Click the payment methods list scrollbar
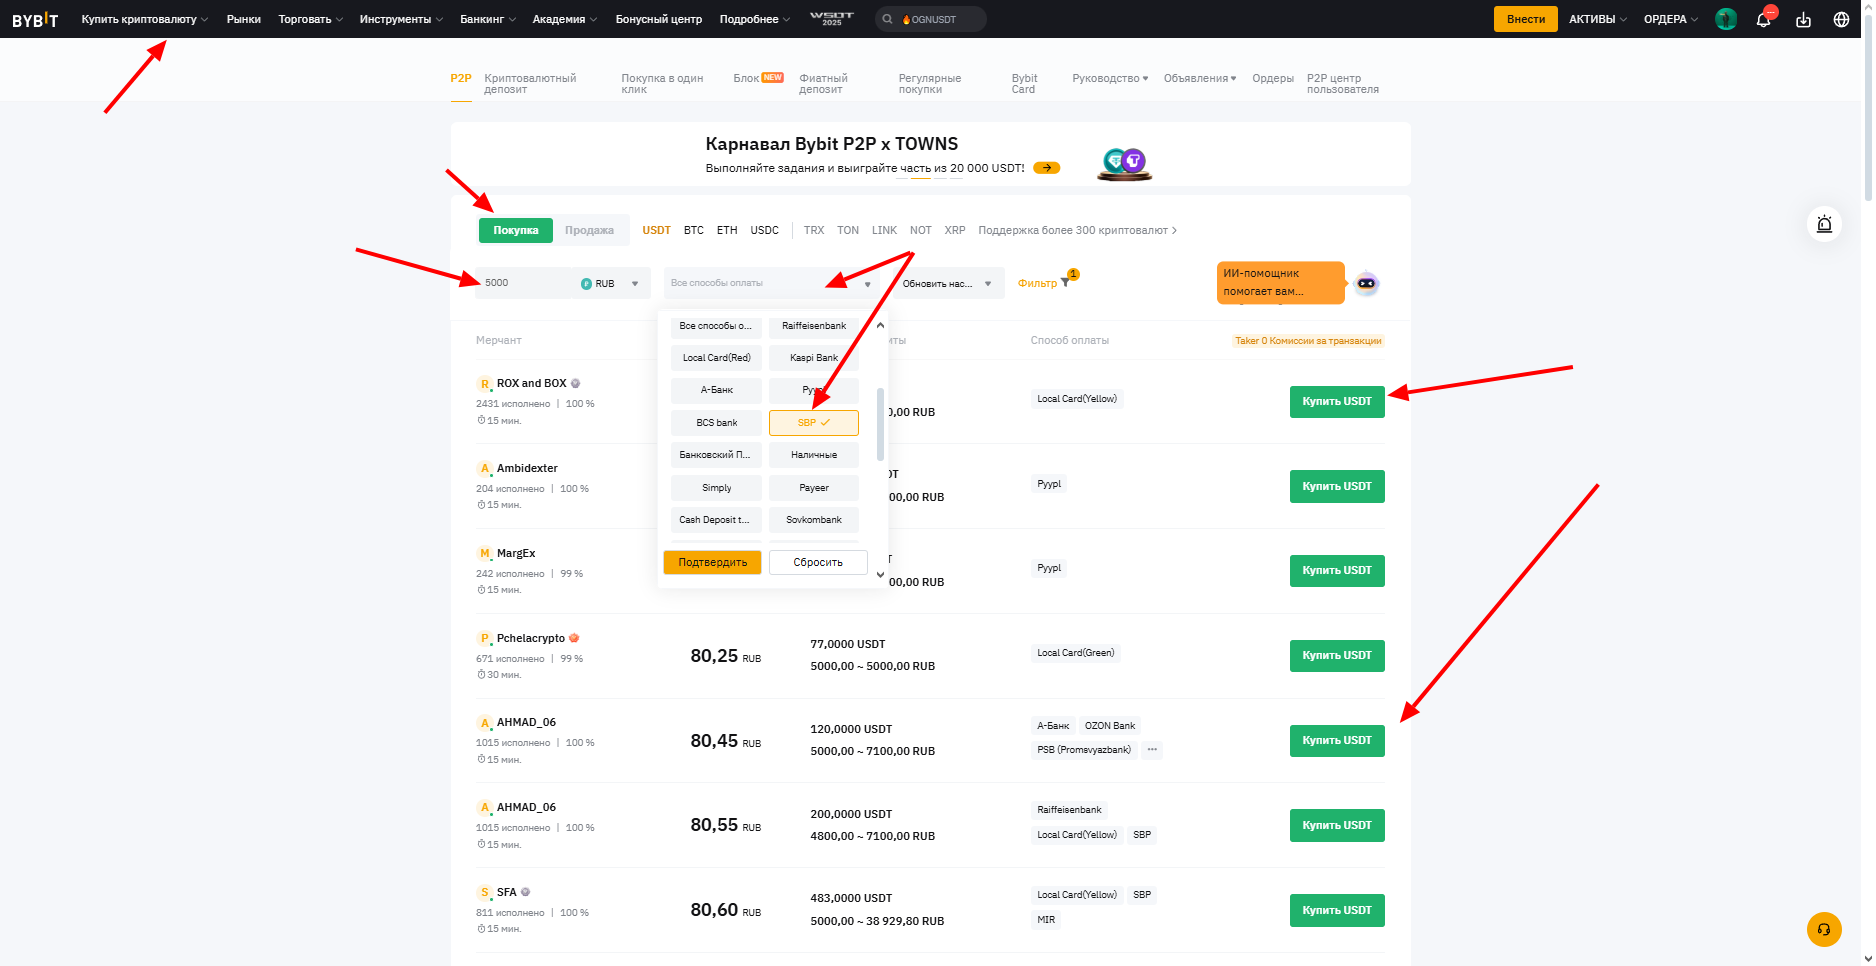This screenshot has height=966, width=1876. point(880,424)
